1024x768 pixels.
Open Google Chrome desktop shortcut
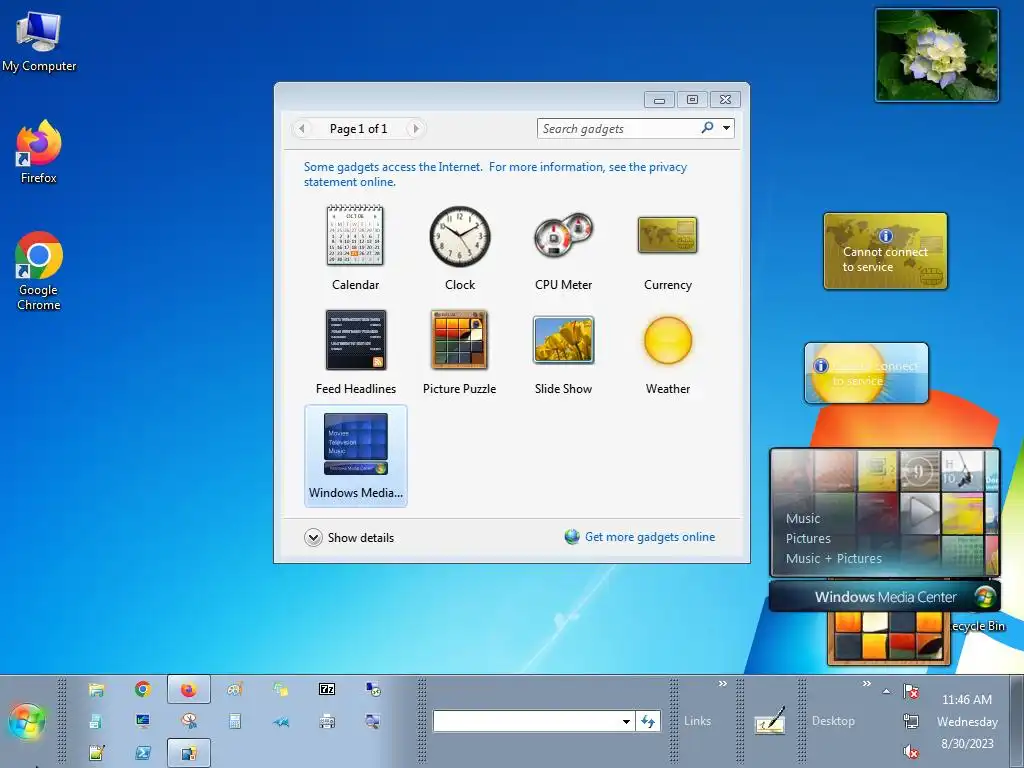(x=39, y=271)
